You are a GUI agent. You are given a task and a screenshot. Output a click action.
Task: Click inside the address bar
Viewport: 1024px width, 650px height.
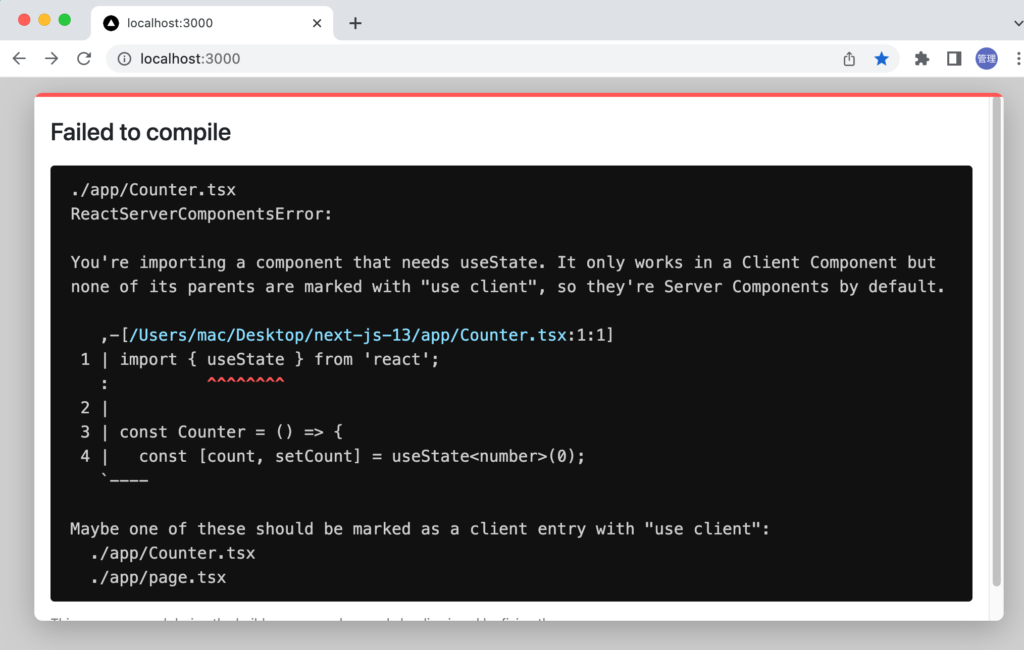pos(400,58)
